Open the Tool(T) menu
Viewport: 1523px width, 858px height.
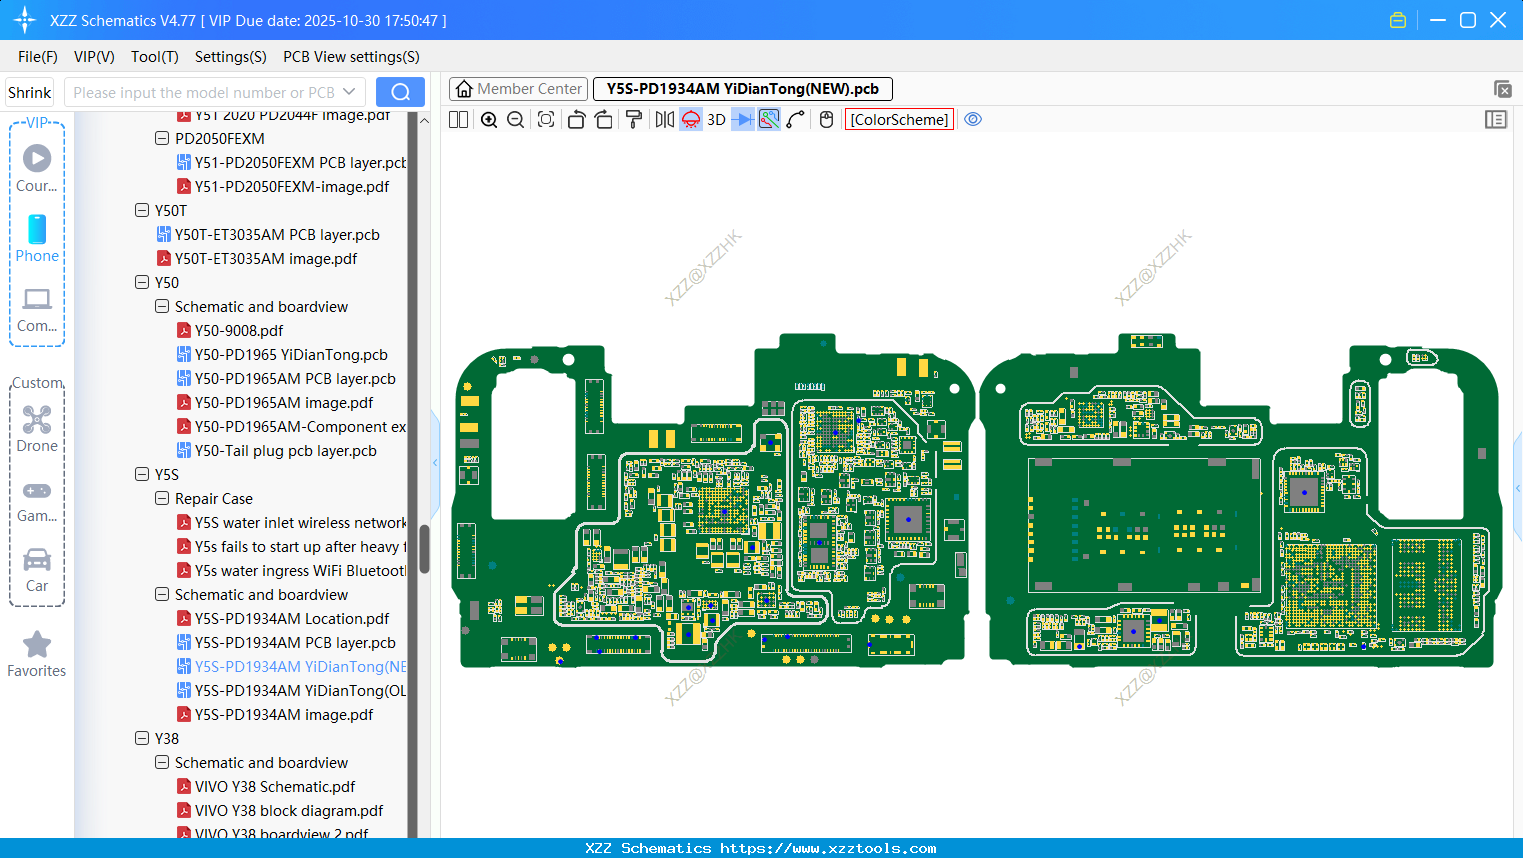tap(154, 57)
